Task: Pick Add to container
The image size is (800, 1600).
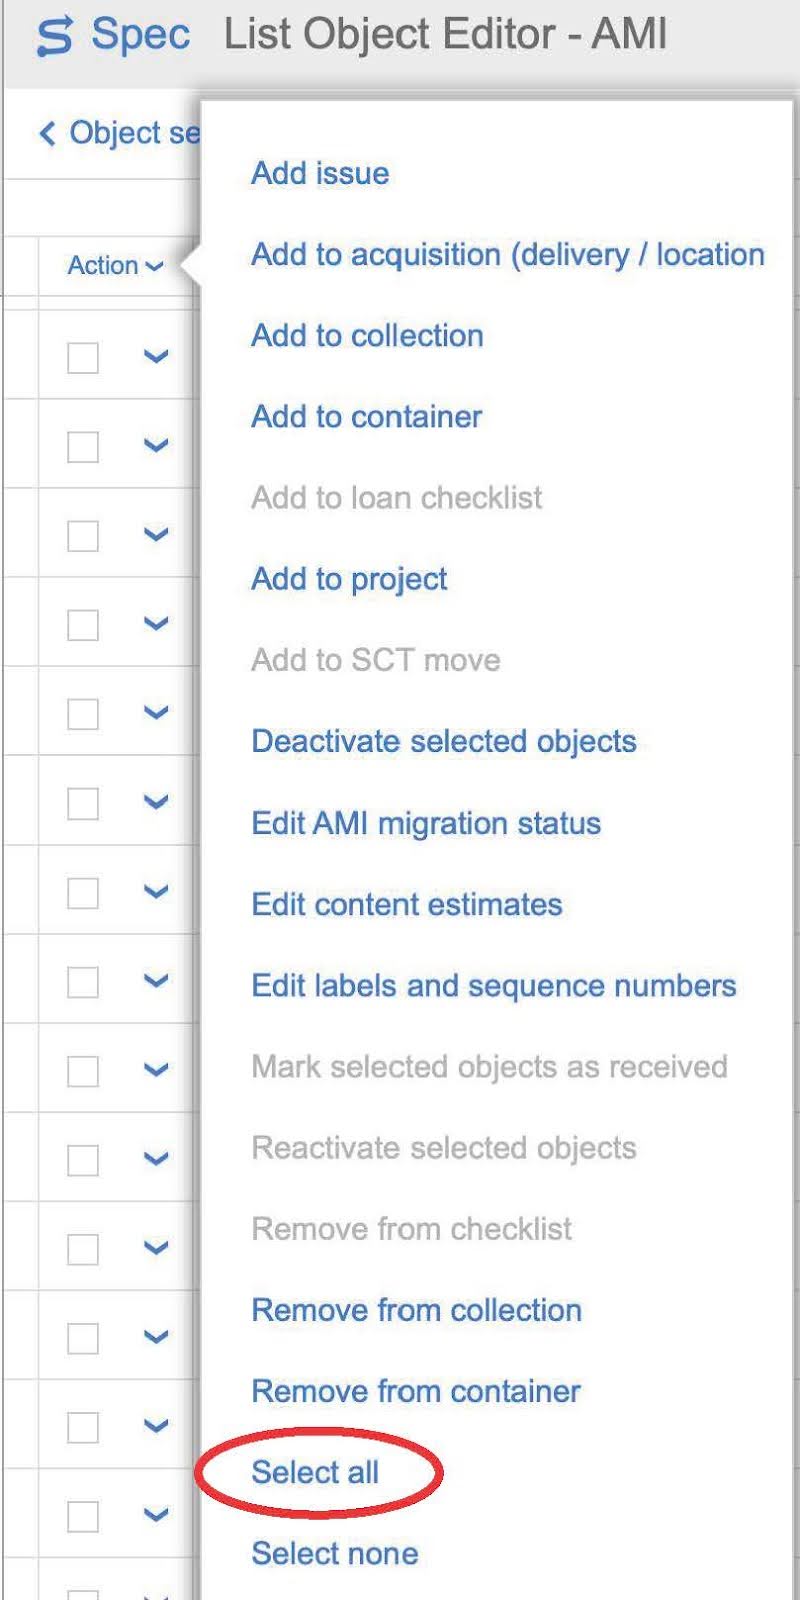Action: [366, 416]
